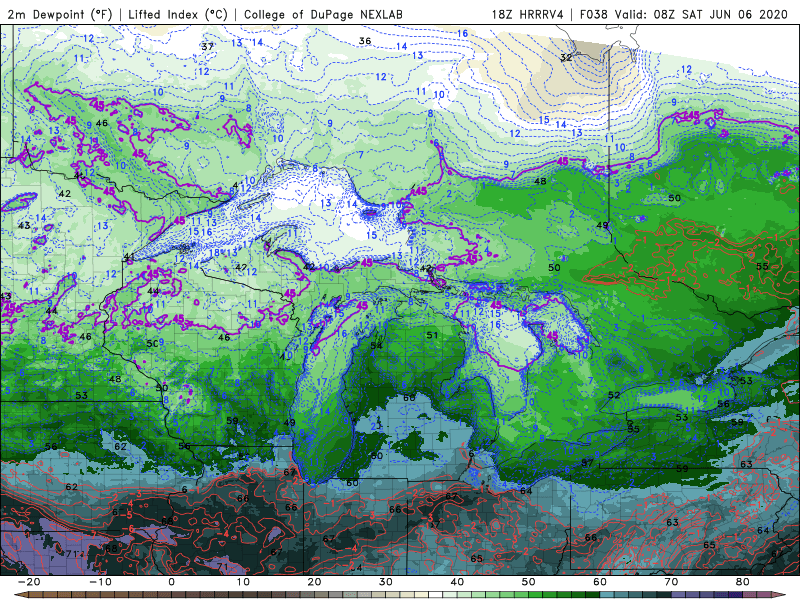Click the "F038" forecast hour text

[x=594, y=14]
